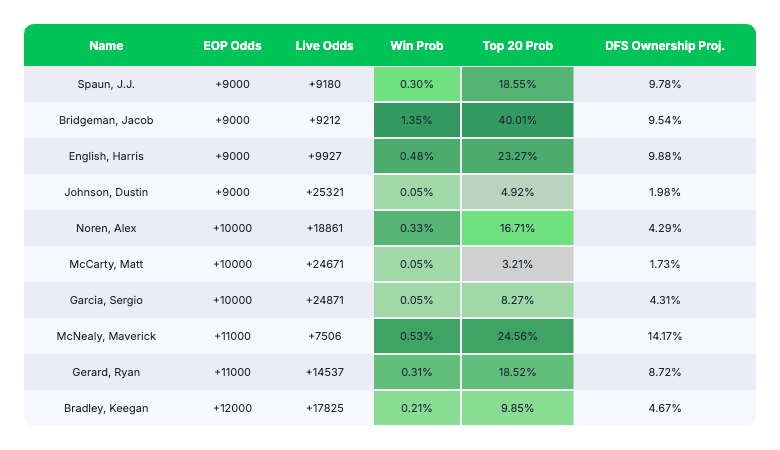The width and height of the screenshot is (780, 450).
Task: Sort by DFS Ownership Proj. header
Action: click(664, 46)
